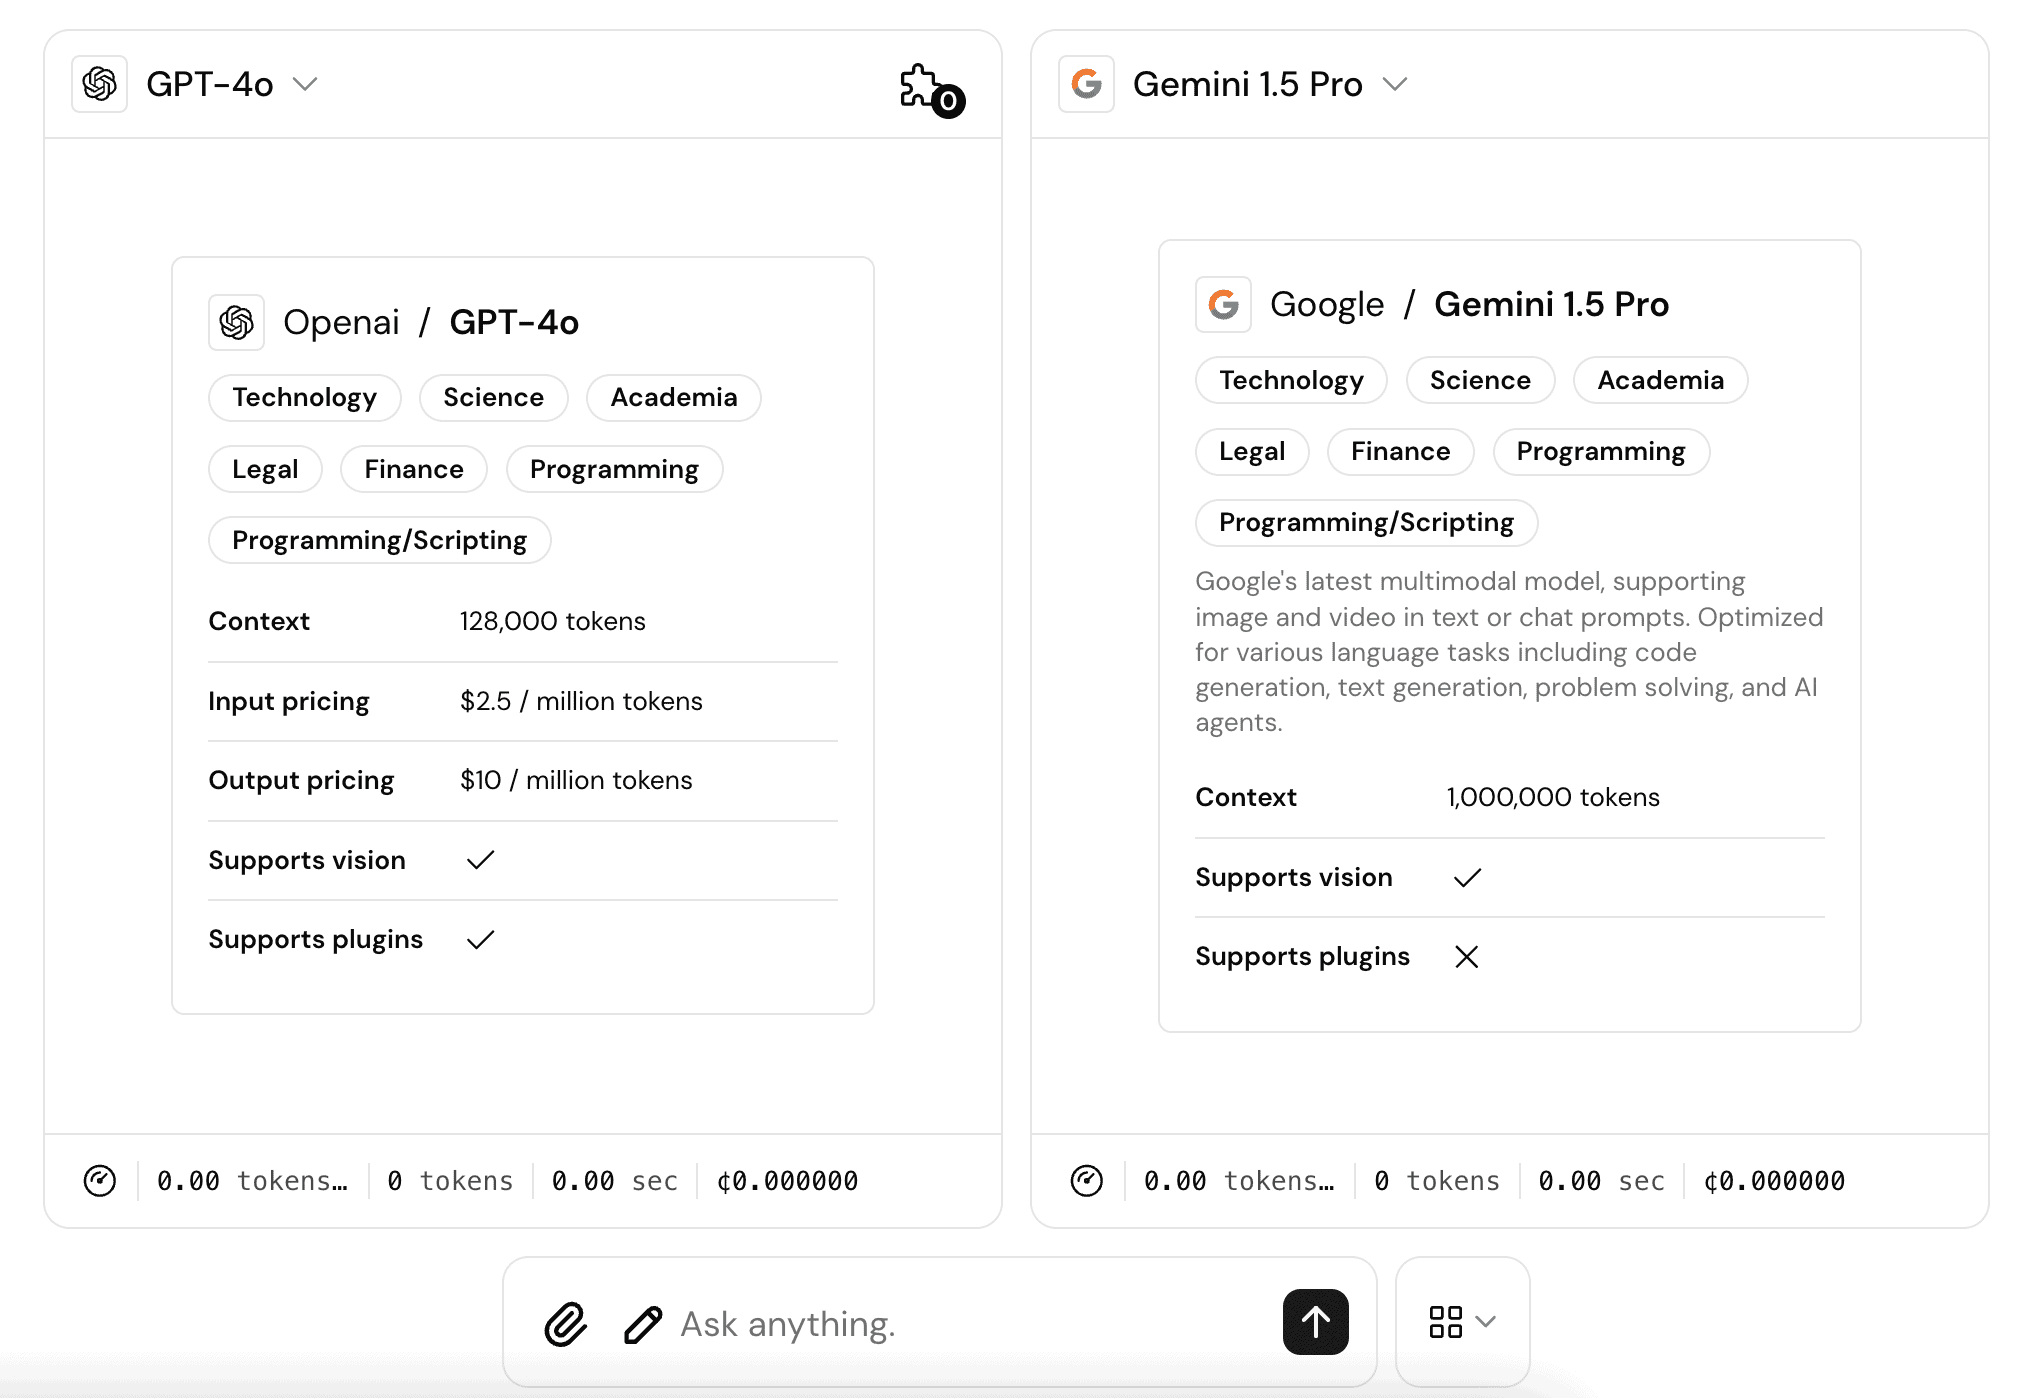Open the layout grid dropdown near the prompt bar
Screen dimensions: 2036x1398
[1462, 1322]
